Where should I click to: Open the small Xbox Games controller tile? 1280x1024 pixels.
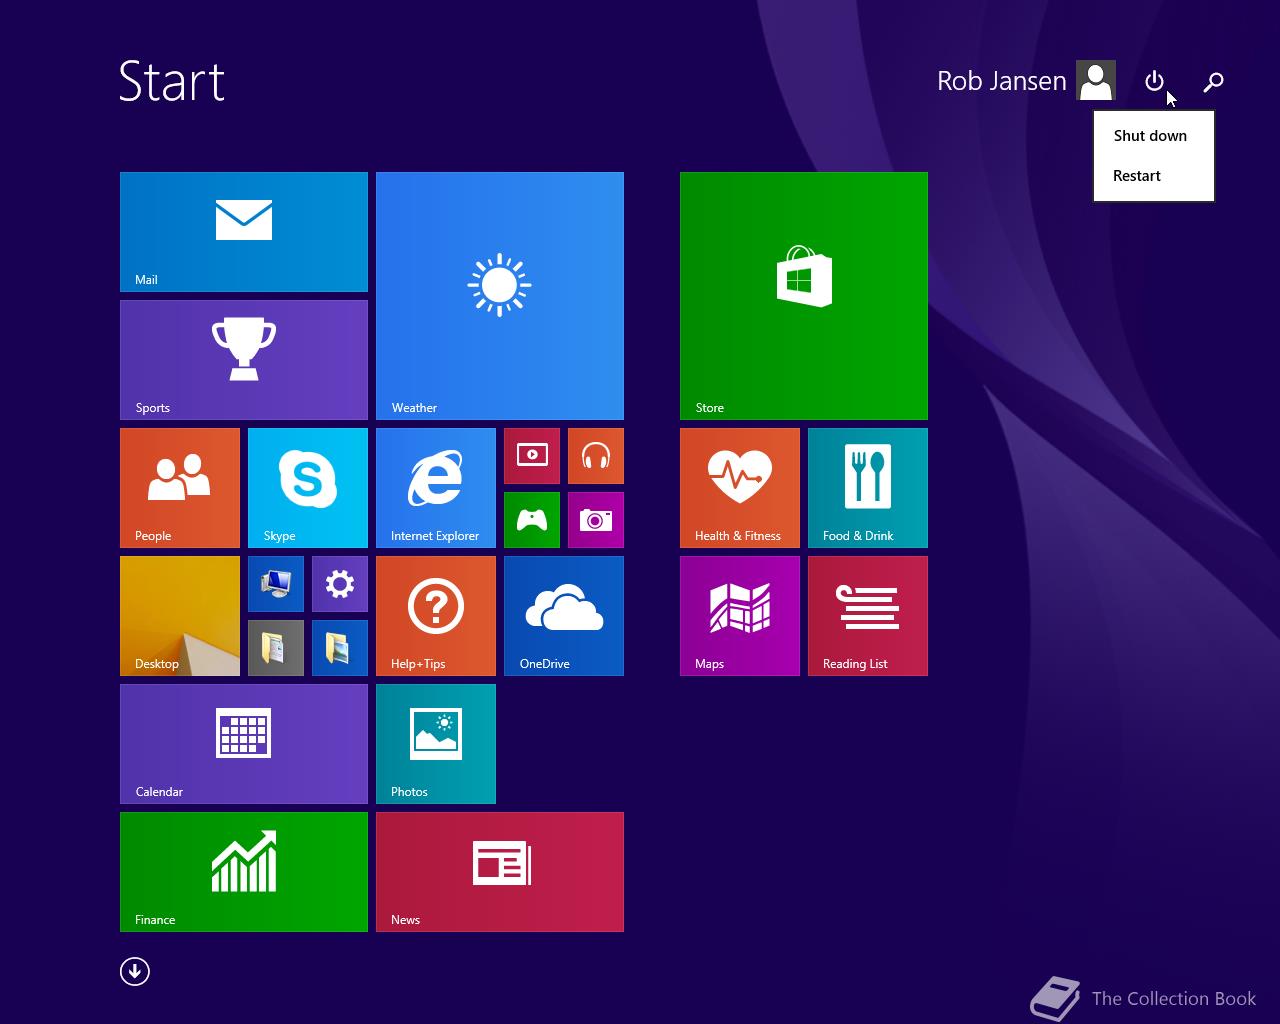click(532, 520)
